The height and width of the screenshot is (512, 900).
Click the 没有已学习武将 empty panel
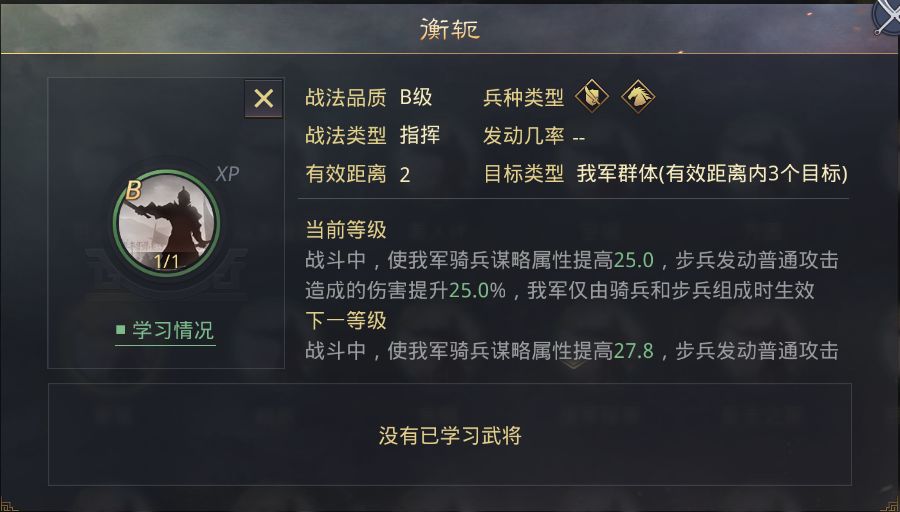[450, 435]
